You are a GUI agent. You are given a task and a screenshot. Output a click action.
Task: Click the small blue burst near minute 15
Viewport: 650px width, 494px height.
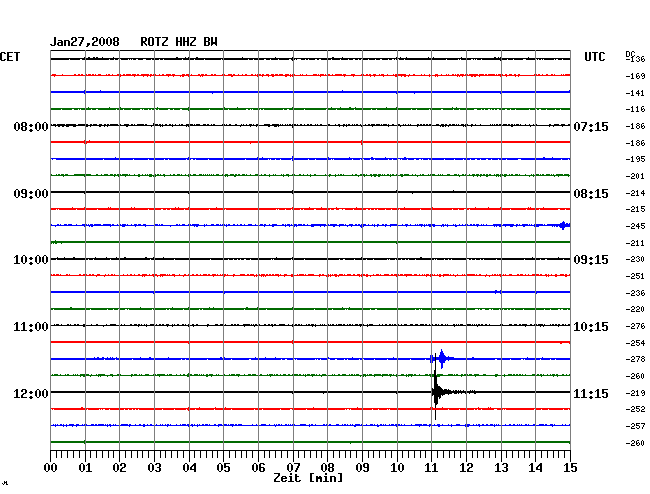pos(564,225)
